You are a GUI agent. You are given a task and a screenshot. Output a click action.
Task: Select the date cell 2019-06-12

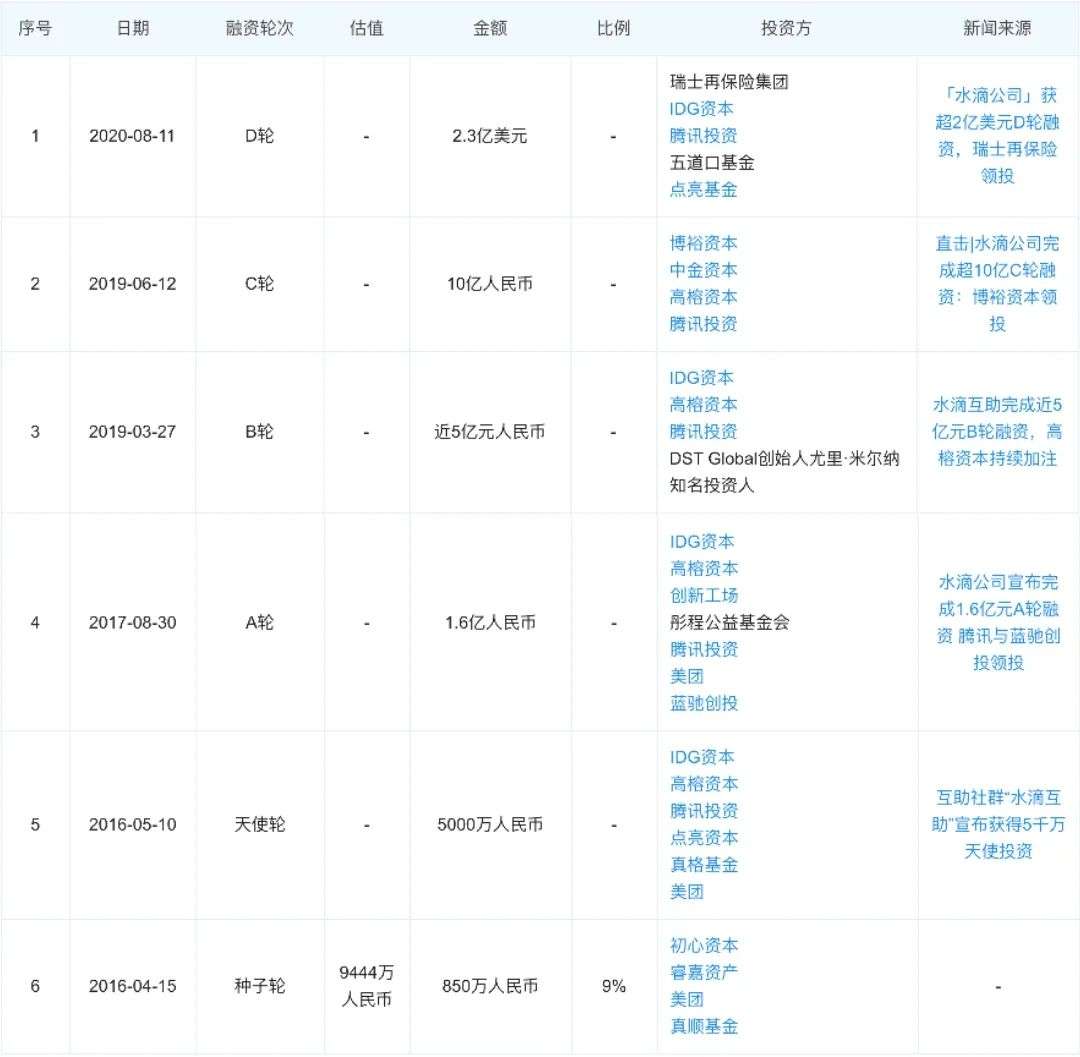[x=132, y=284]
